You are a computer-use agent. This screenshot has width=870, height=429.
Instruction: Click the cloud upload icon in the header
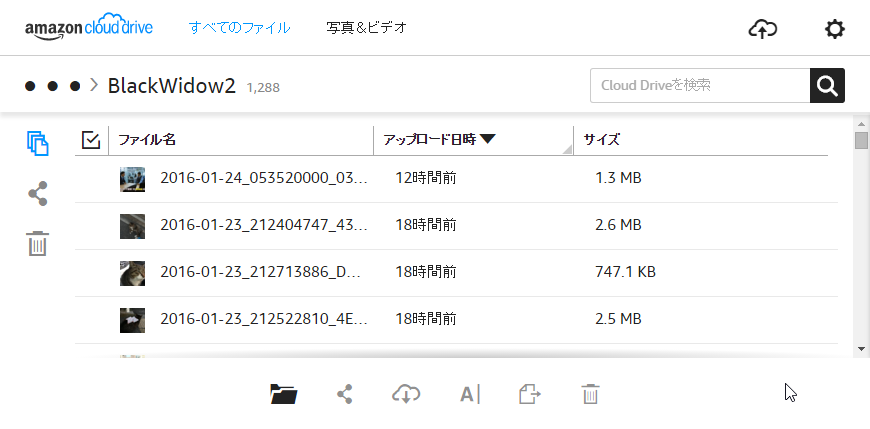click(762, 28)
